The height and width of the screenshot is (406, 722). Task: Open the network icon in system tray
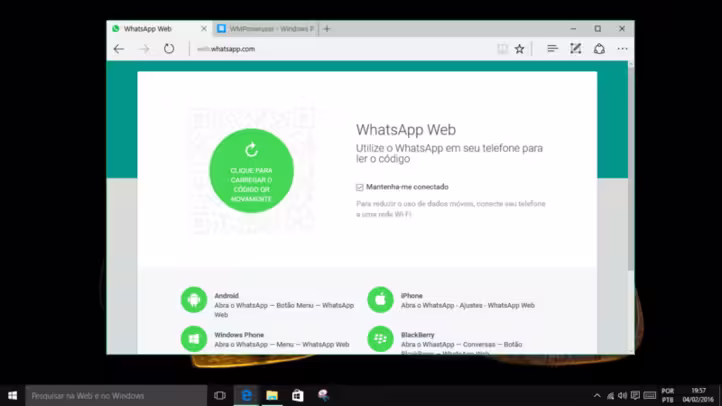click(610, 395)
